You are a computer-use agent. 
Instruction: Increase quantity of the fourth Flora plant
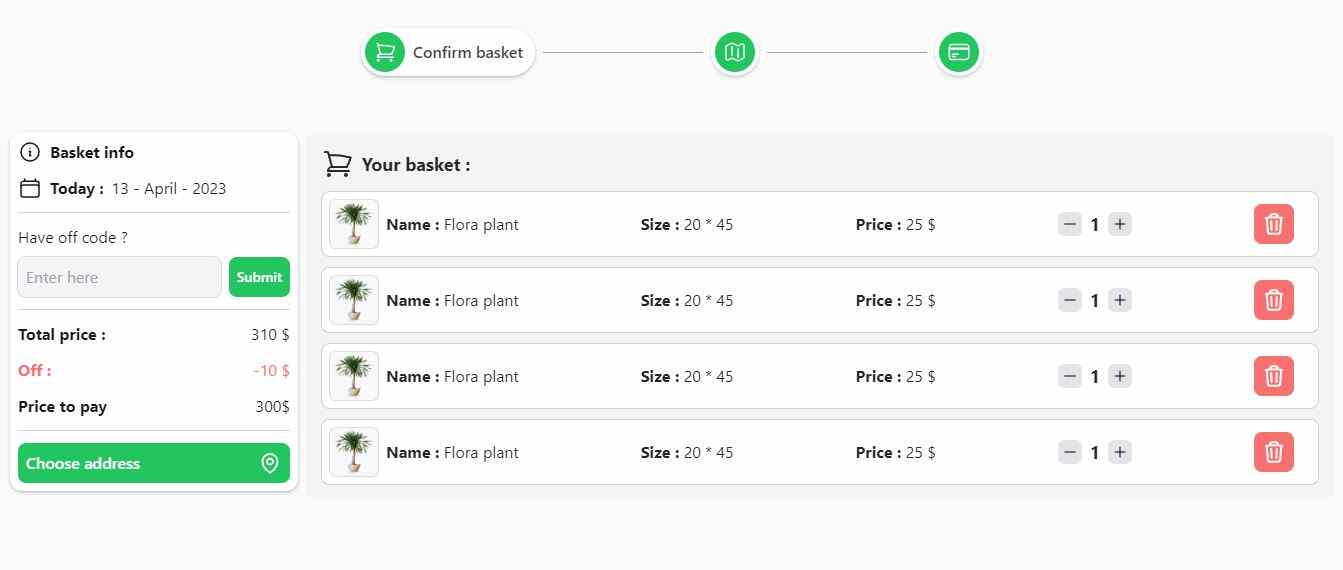tap(1120, 452)
